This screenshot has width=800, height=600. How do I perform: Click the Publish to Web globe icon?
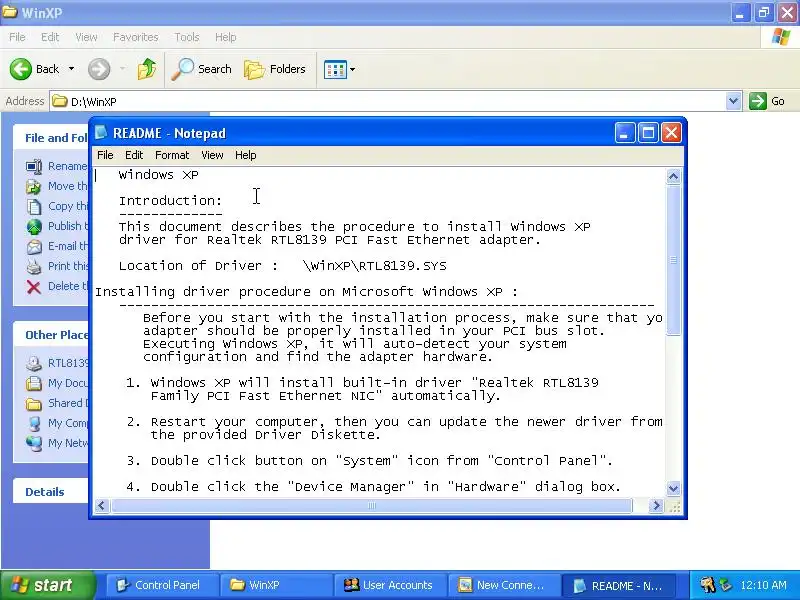pyautogui.click(x=34, y=226)
